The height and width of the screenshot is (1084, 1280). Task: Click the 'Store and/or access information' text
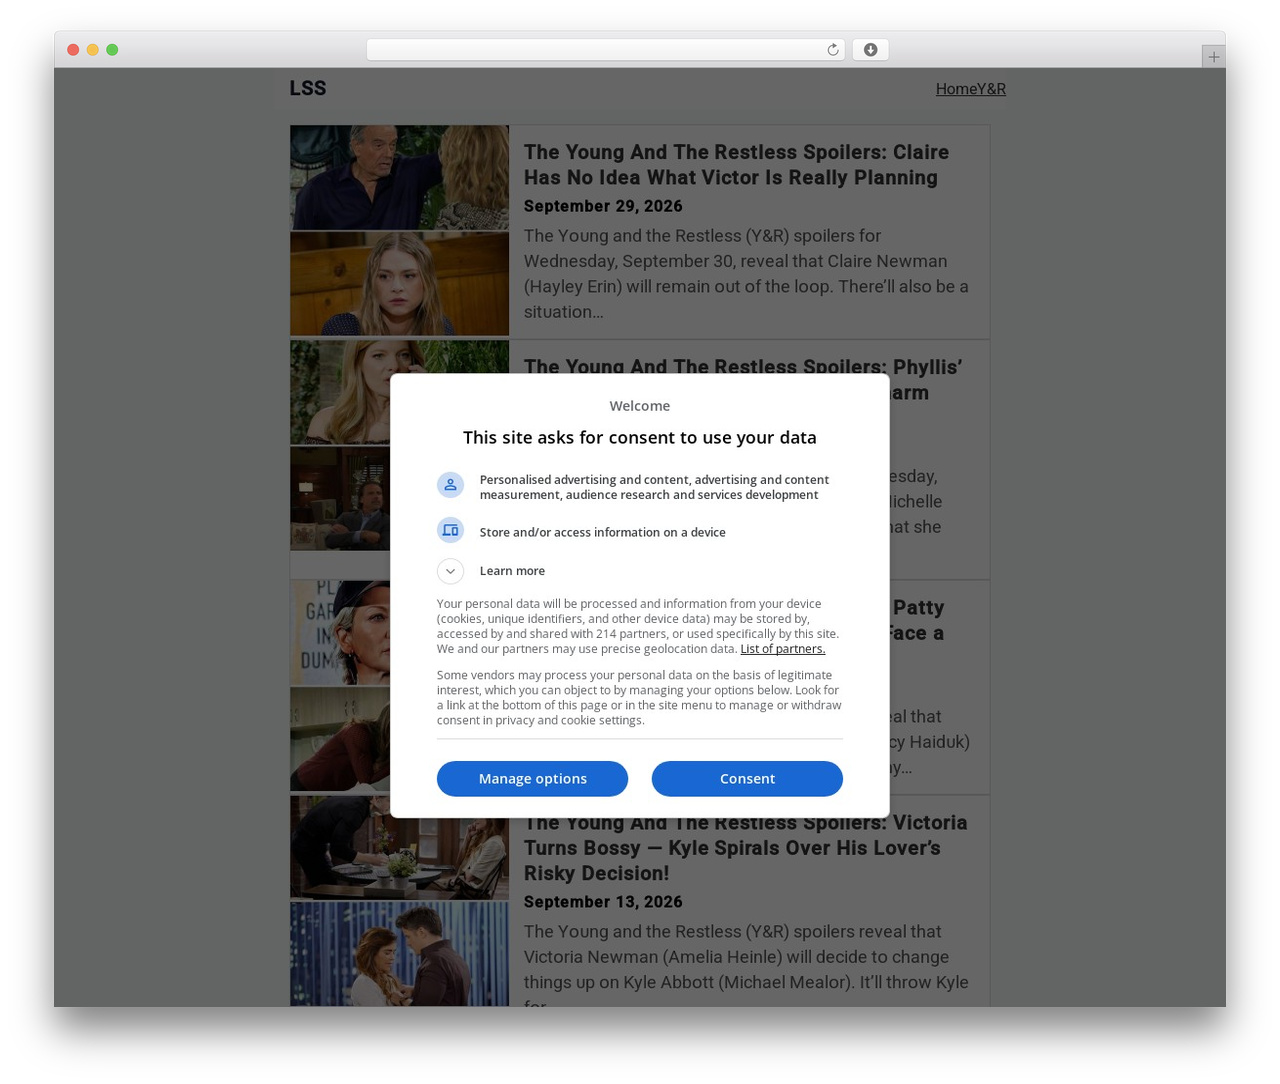coord(602,532)
